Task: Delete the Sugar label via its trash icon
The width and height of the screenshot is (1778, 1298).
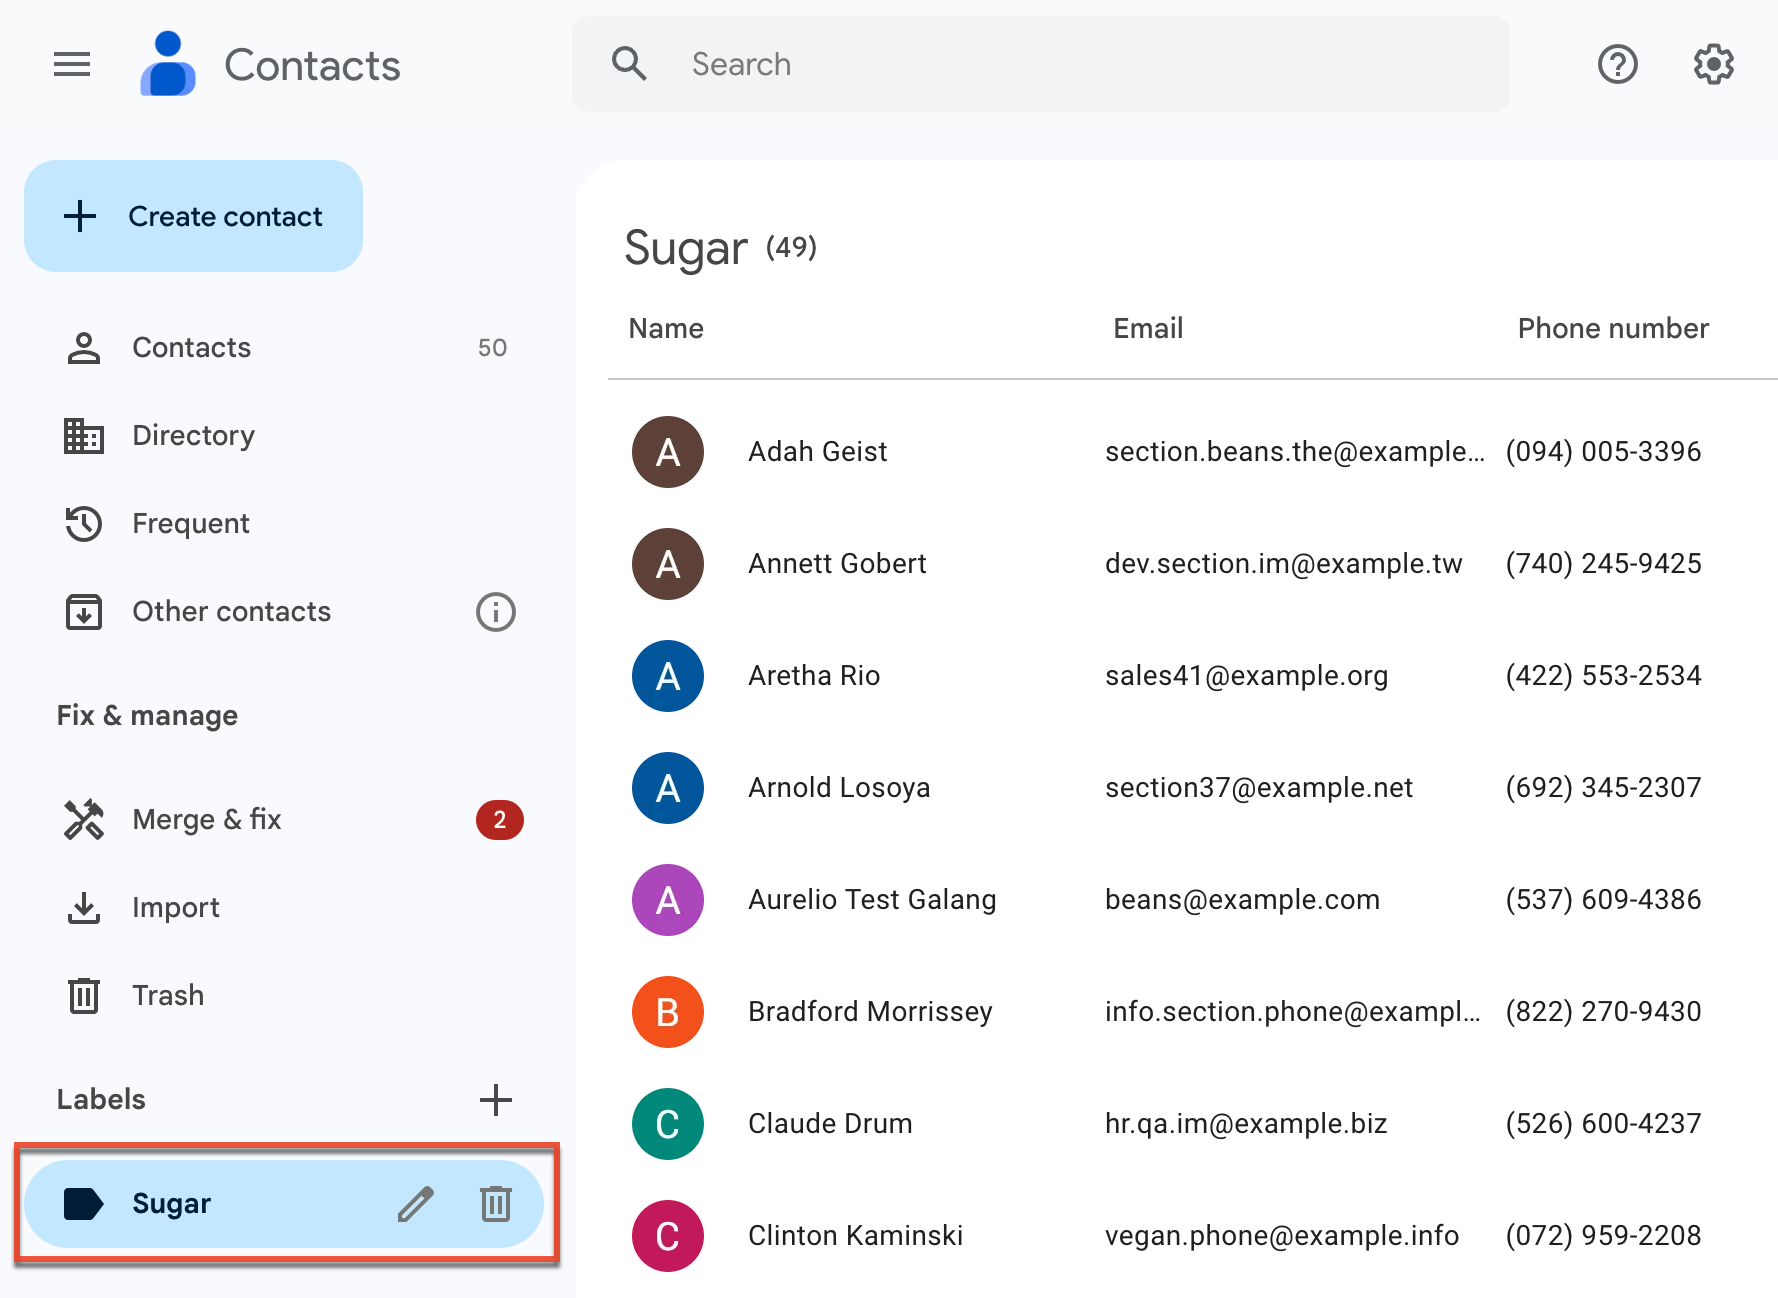Action: 496,1204
